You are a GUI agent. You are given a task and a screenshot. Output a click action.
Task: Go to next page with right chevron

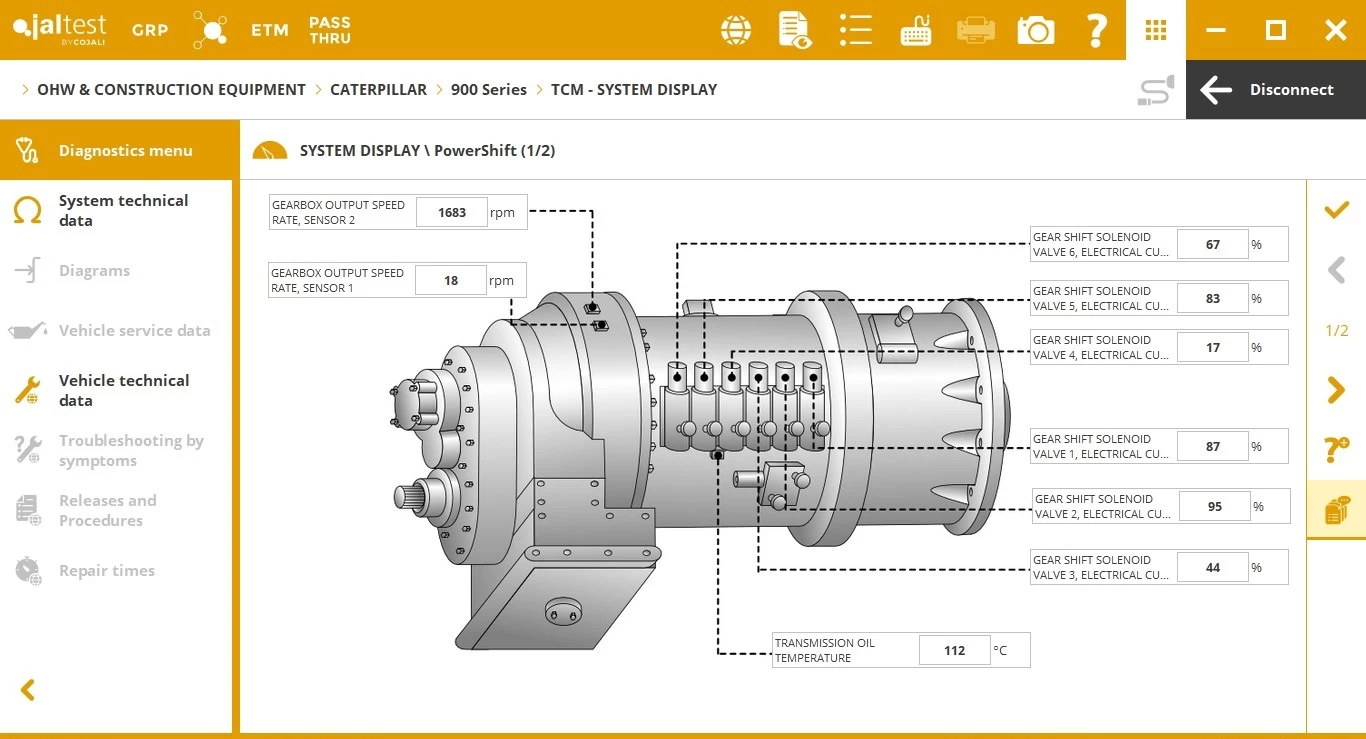(1336, 390)
